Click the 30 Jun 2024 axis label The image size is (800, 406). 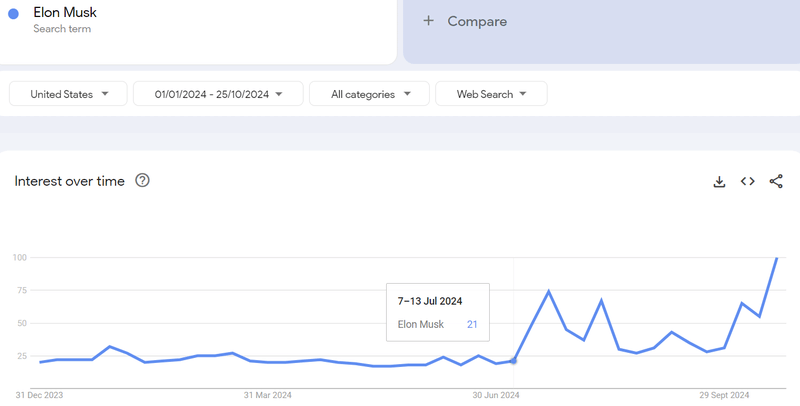[496, 395]
